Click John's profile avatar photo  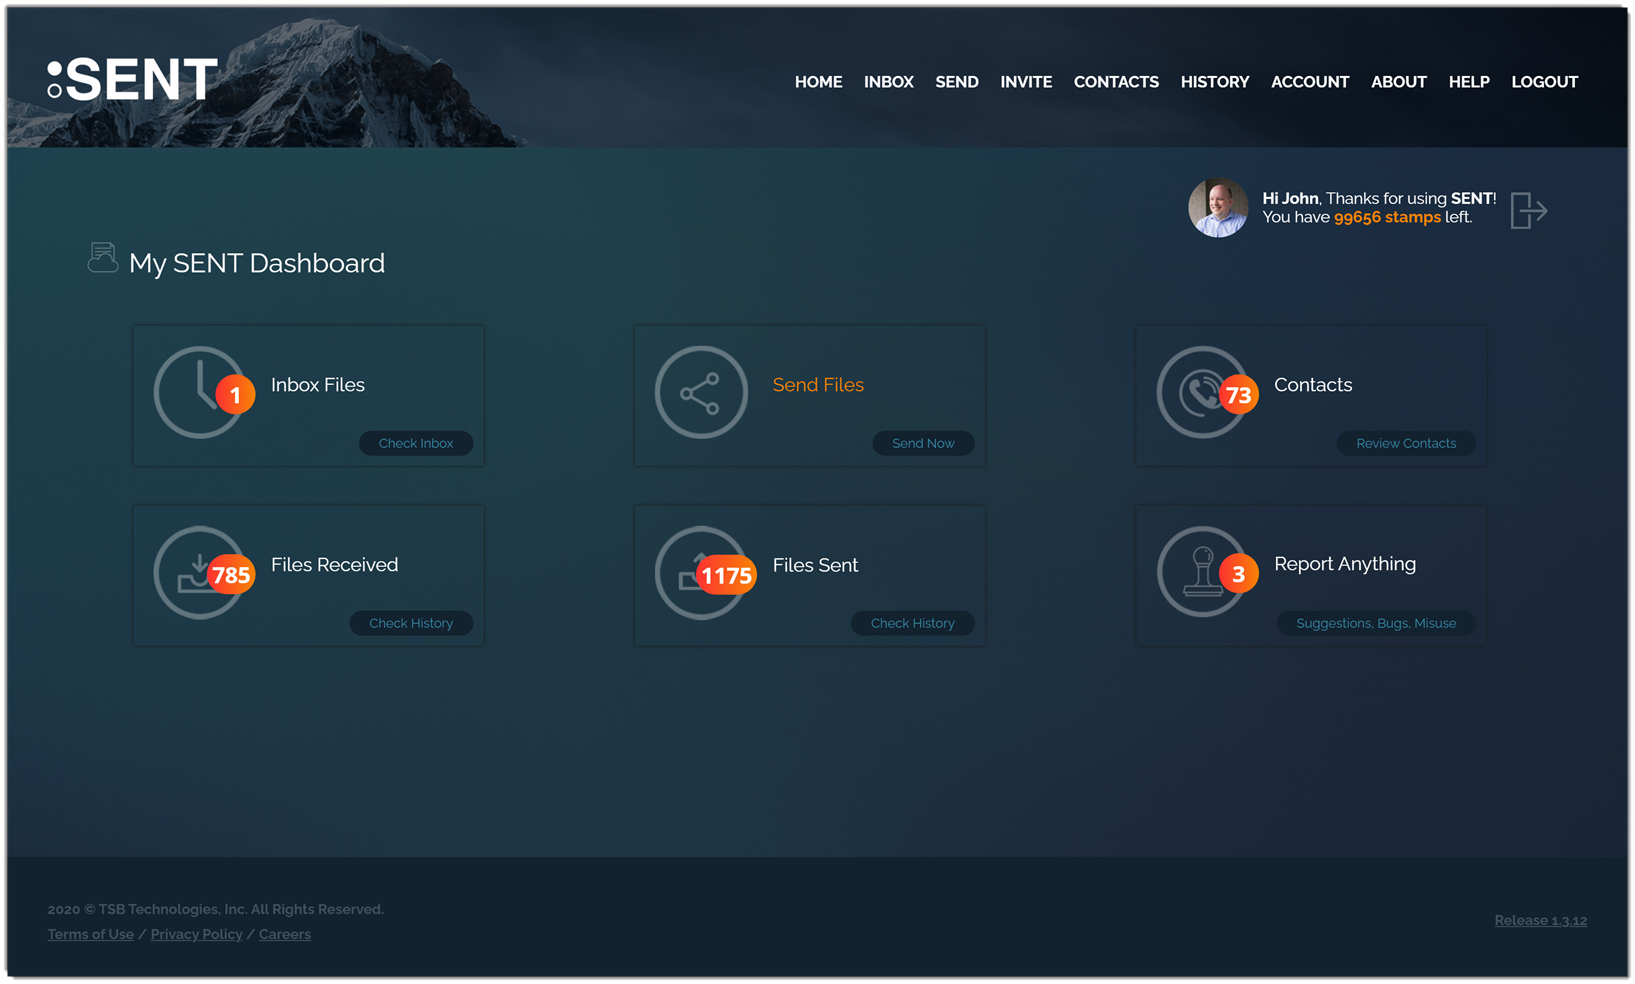pos(1217,208)
